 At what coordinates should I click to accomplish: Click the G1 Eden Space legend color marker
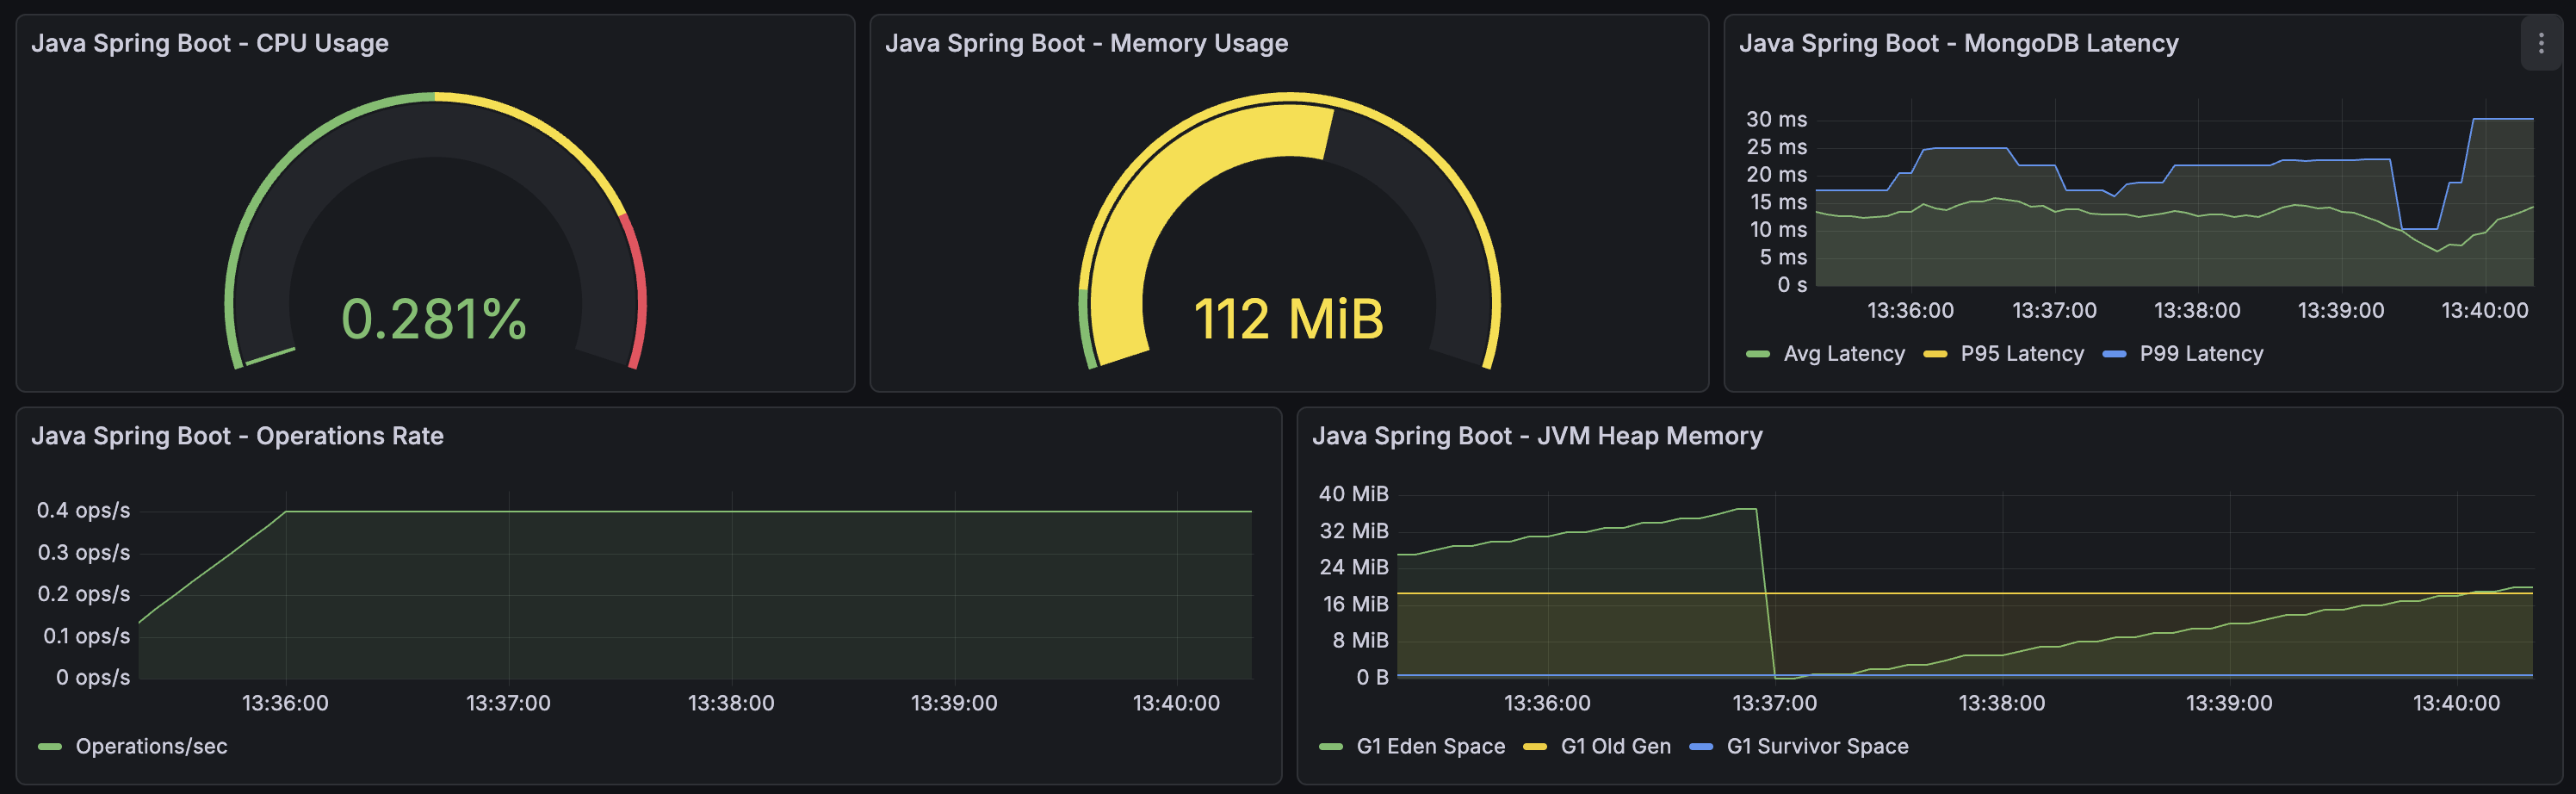tap(1330, 746)
